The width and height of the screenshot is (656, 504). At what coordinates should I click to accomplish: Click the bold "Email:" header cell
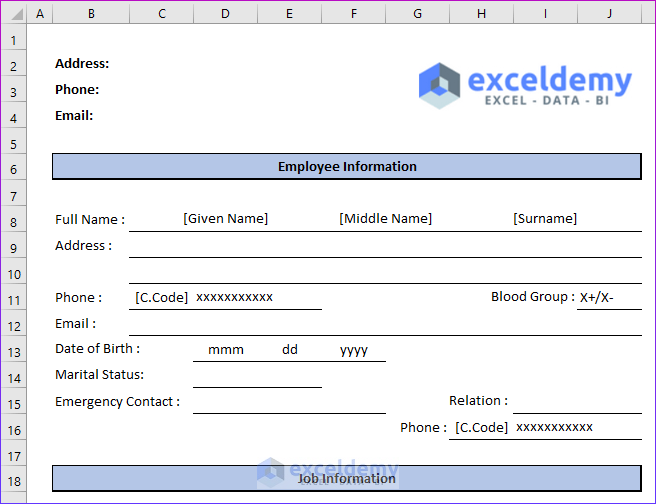(x=74, y=115)
